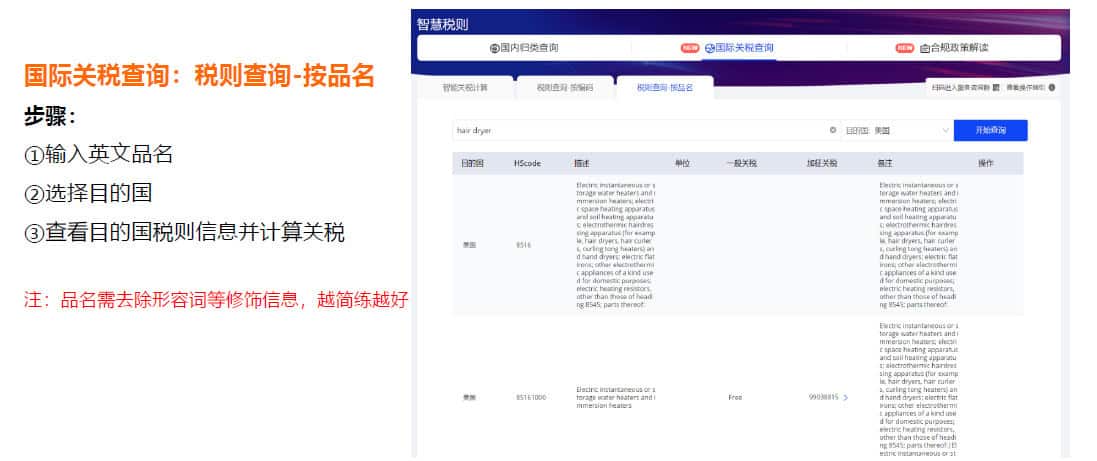Switch to the 税则查询-按编码 tab
This screenshot has width=1097, height=461.
pyautogui.click(x=565, y=88)
